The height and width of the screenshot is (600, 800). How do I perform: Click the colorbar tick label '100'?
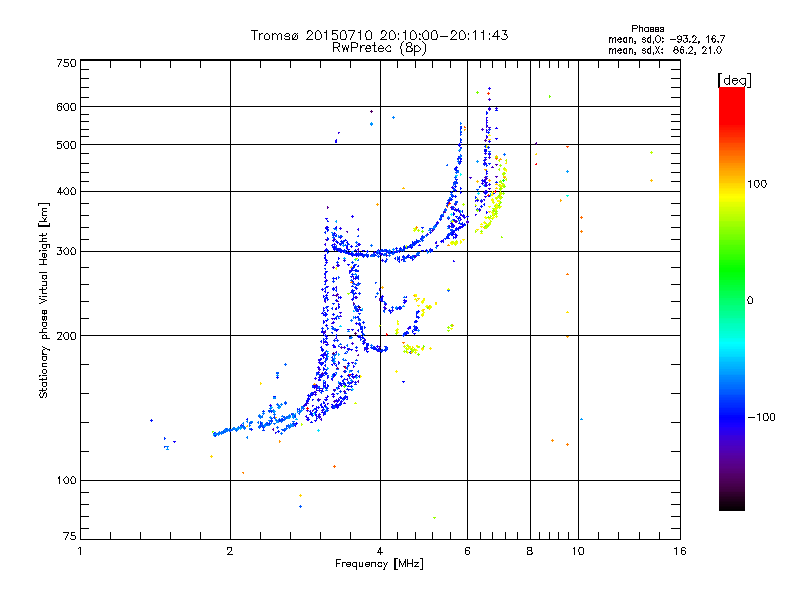(x=757, y=184)
